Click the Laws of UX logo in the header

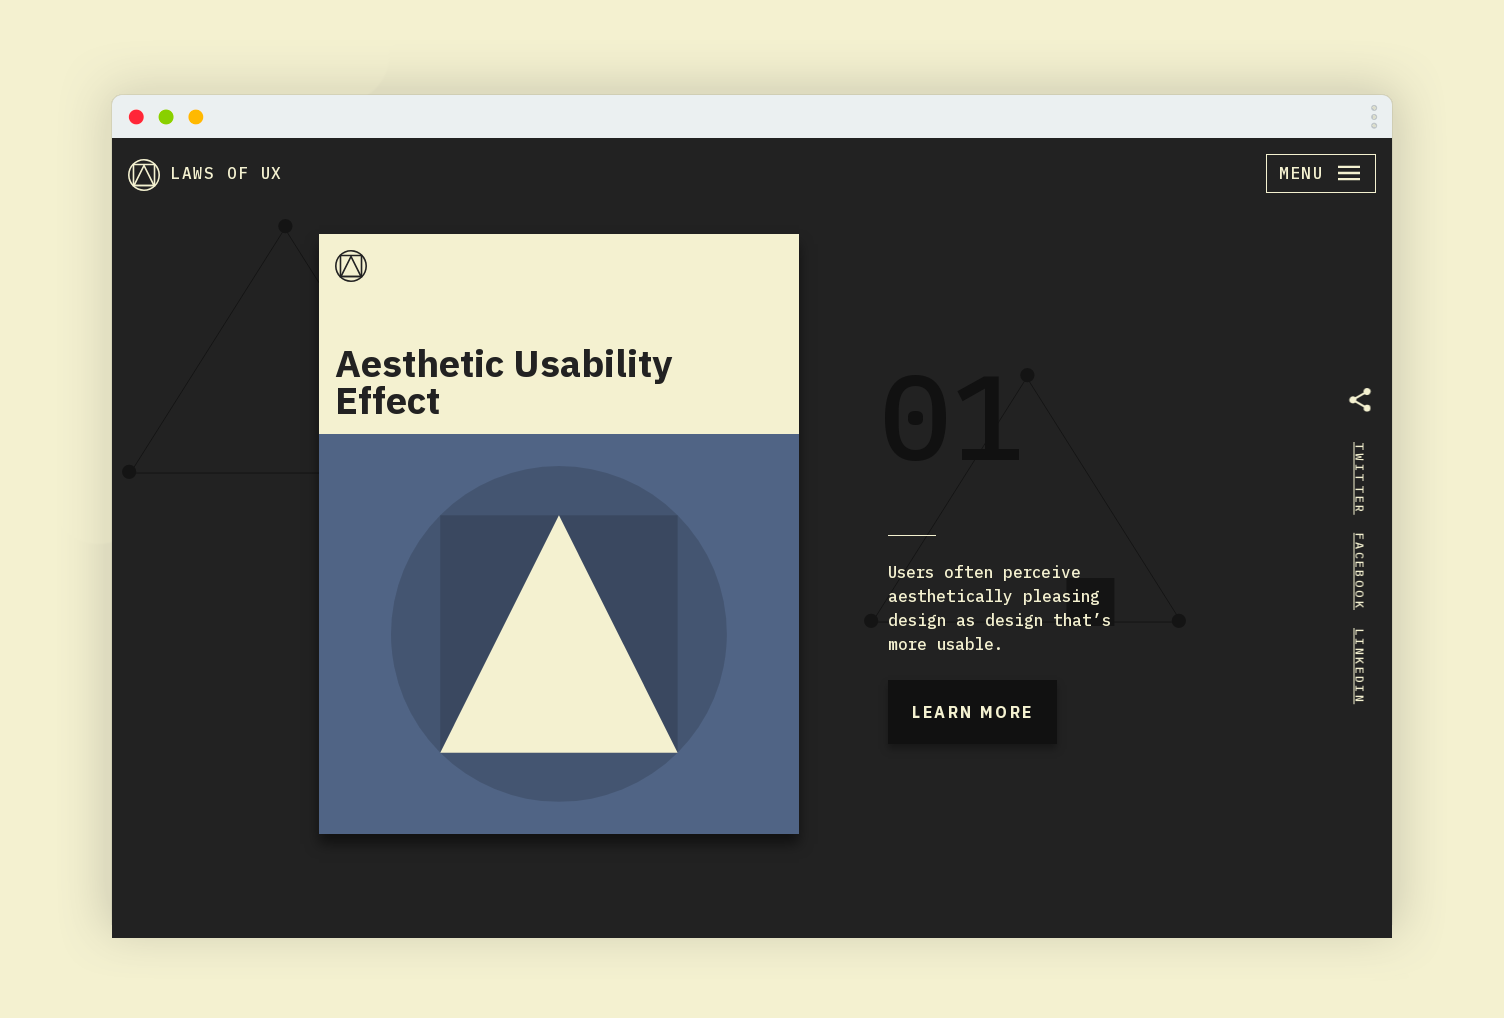tap(143, 173)
